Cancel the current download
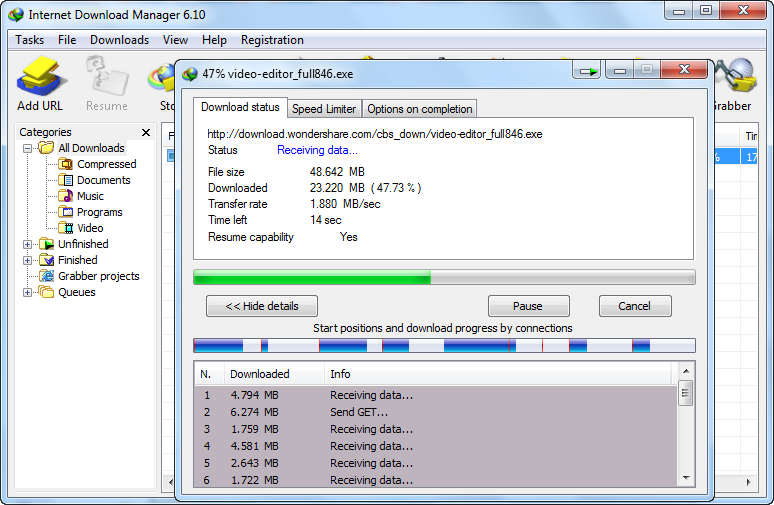This screenshot has width=774, height=505. click(x=635, y=306)
